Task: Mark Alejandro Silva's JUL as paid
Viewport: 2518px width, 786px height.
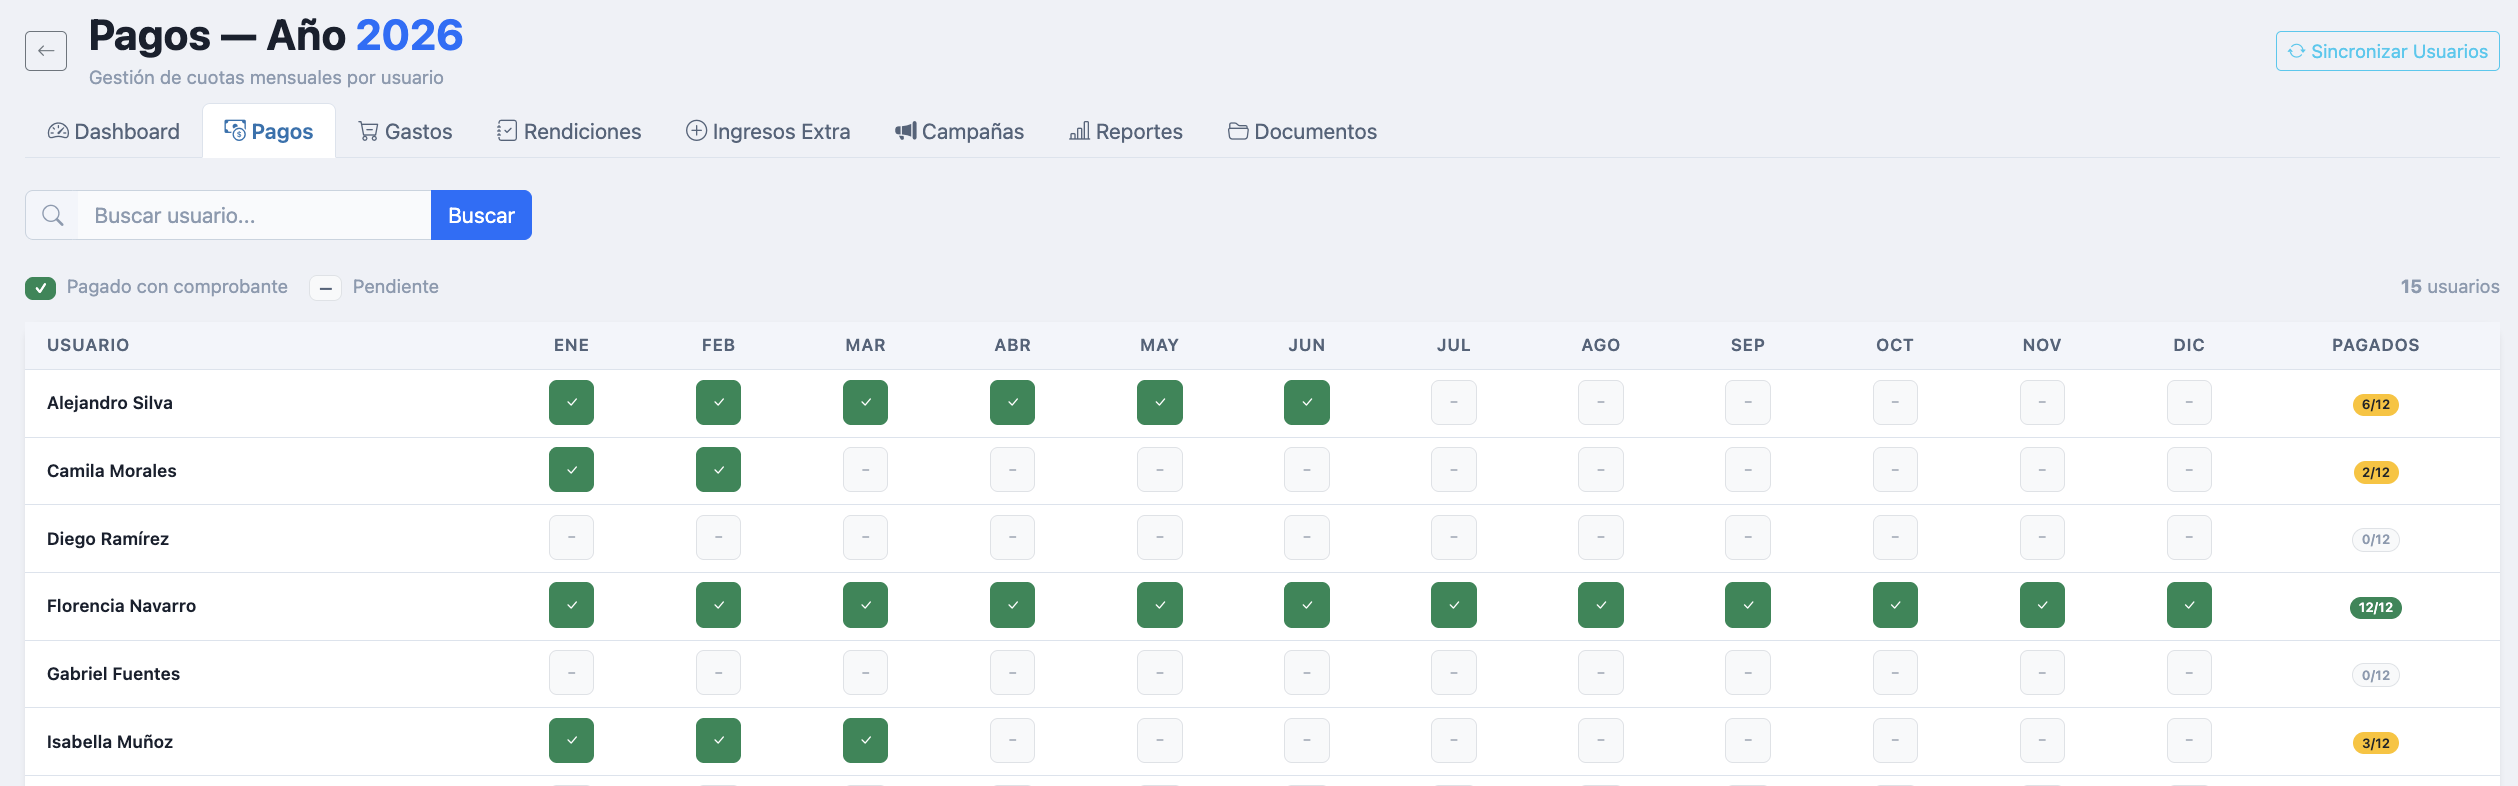Action: click(1454, 403)
